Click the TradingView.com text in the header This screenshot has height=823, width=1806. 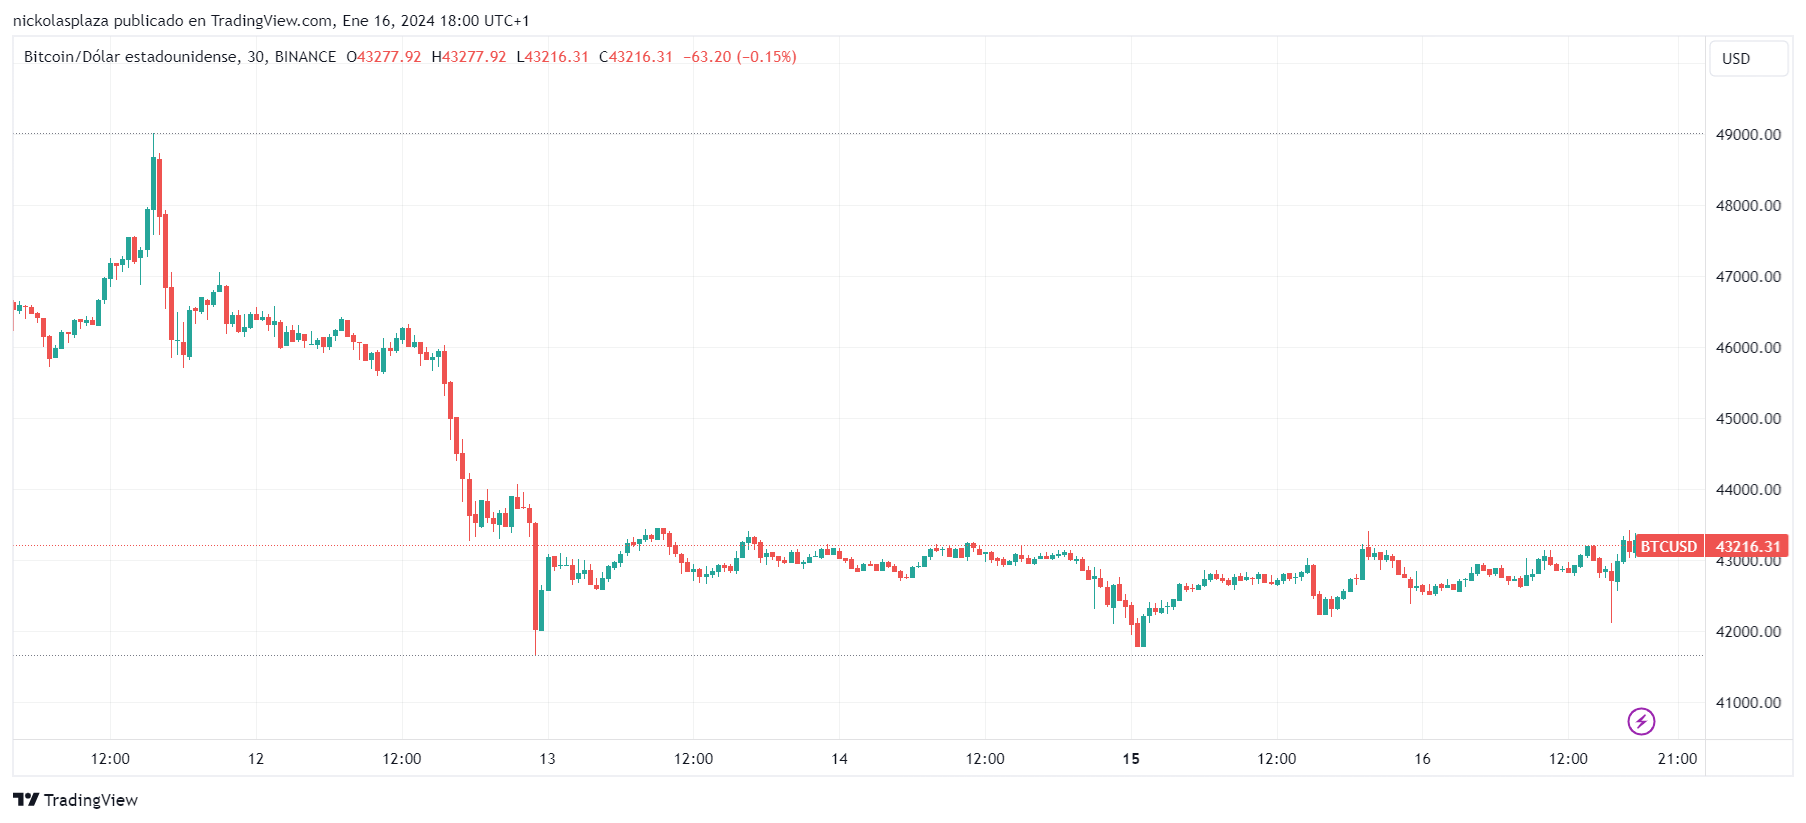click(272, 21)
